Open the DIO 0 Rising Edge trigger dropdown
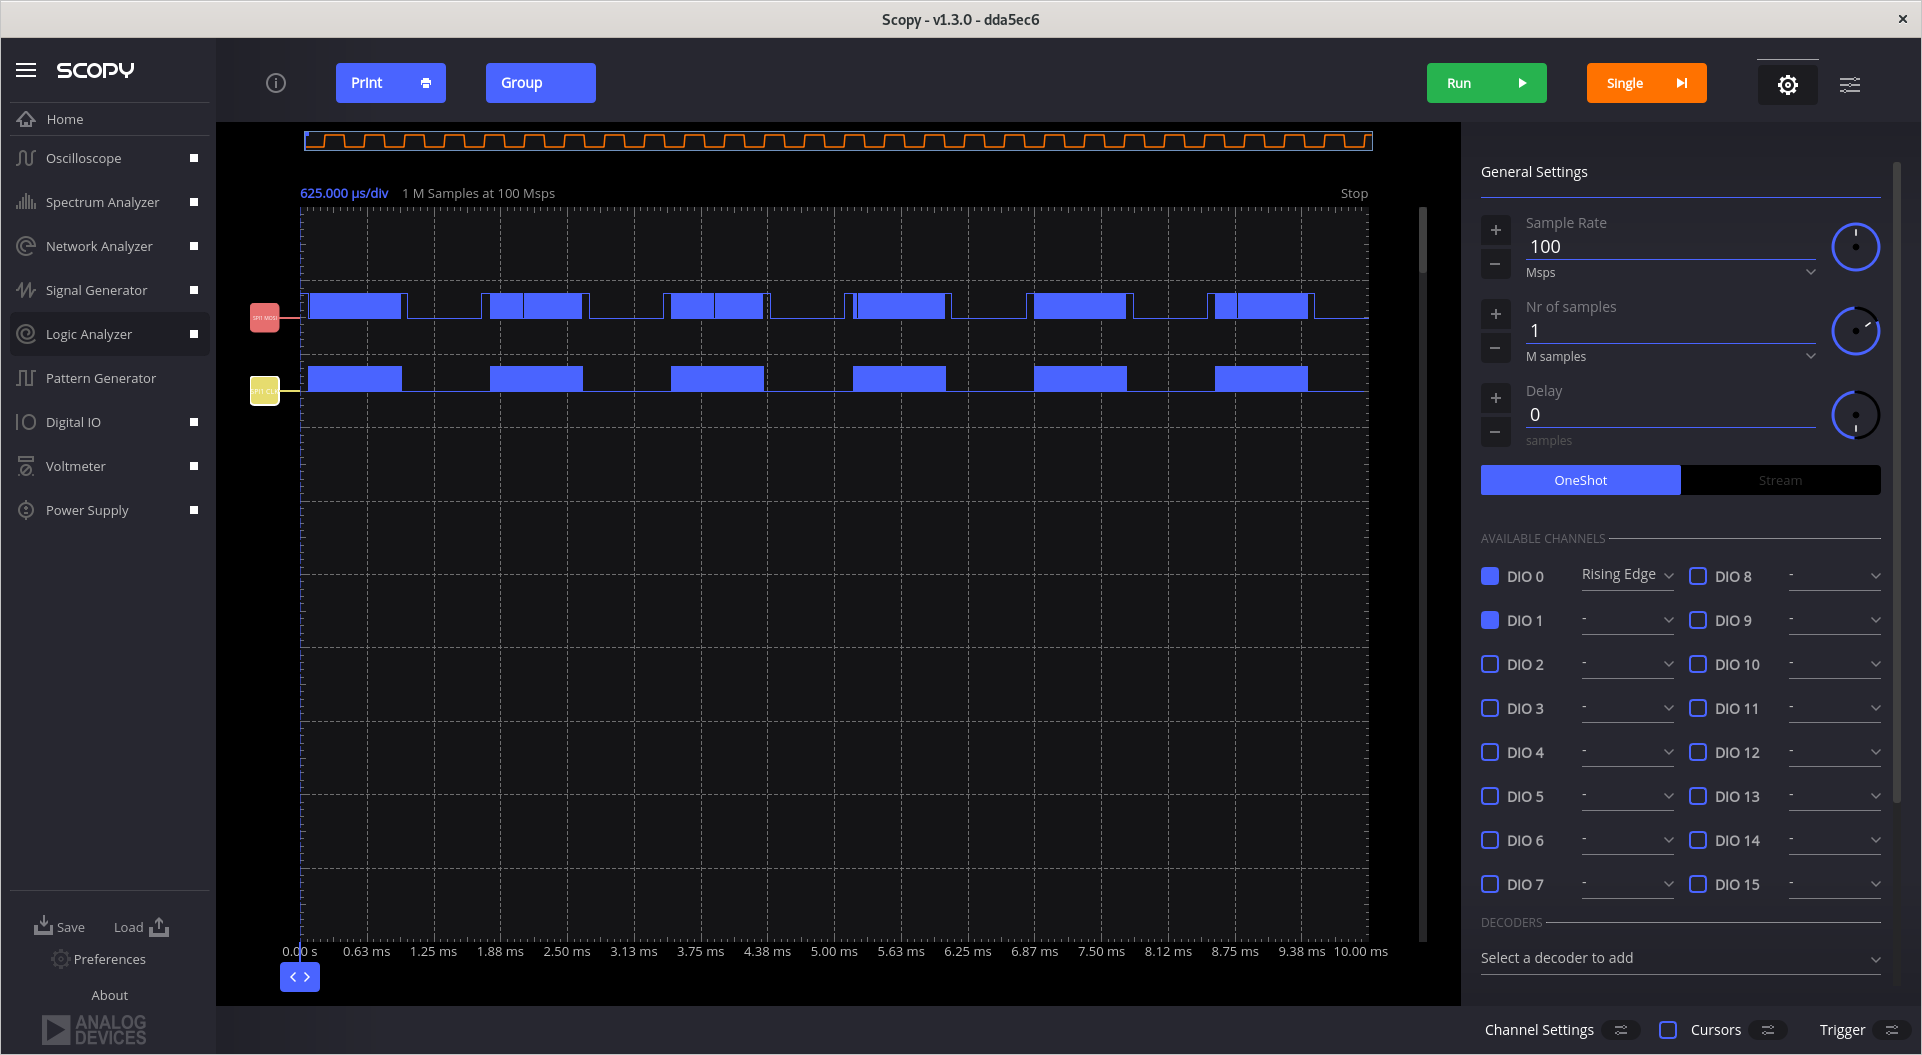The width and height of the screenshot is (1922, 1055). pos(1627,575)
